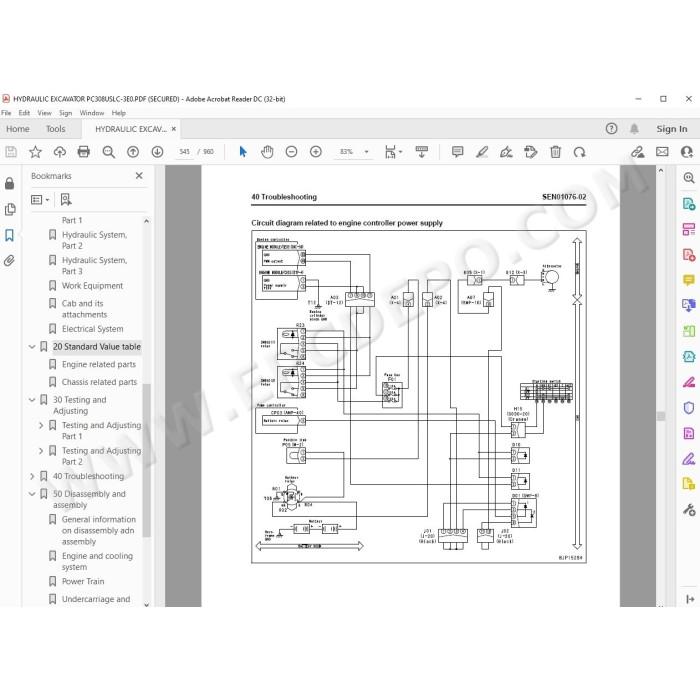Open the Help menu
The width and height of the screenshot is (700, 700).
[118, 113]
